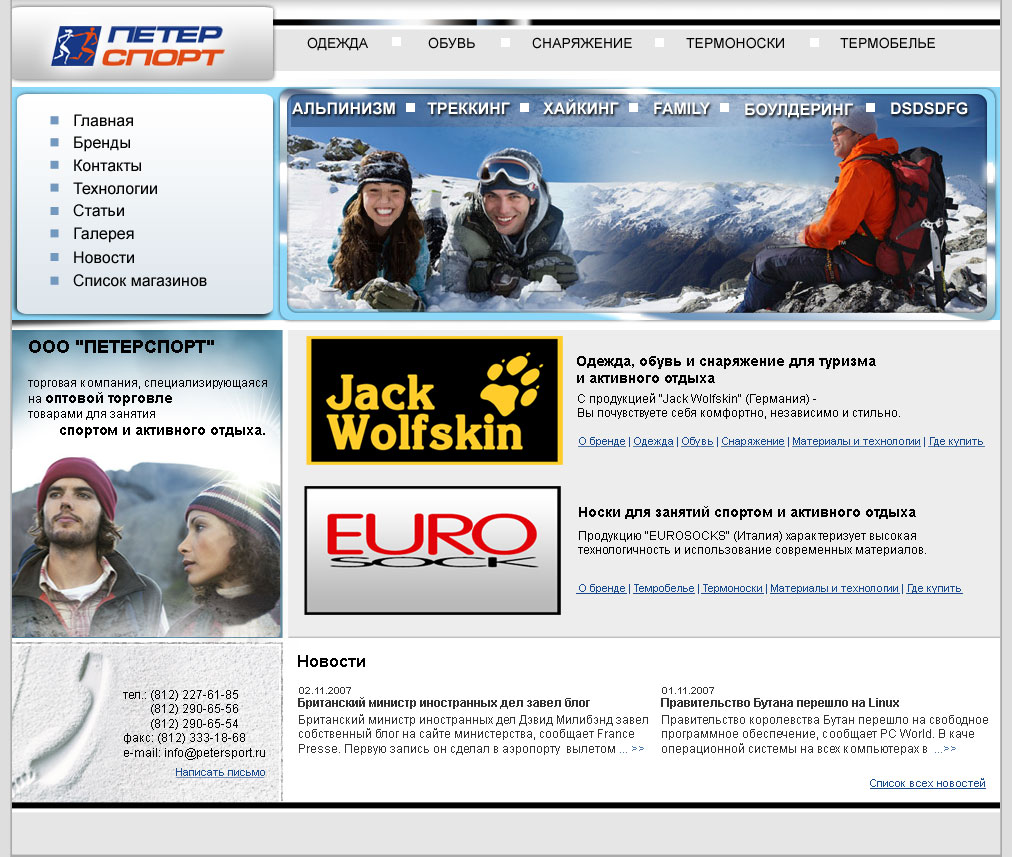Open Jack Wolfskin О бренде link

602,441
